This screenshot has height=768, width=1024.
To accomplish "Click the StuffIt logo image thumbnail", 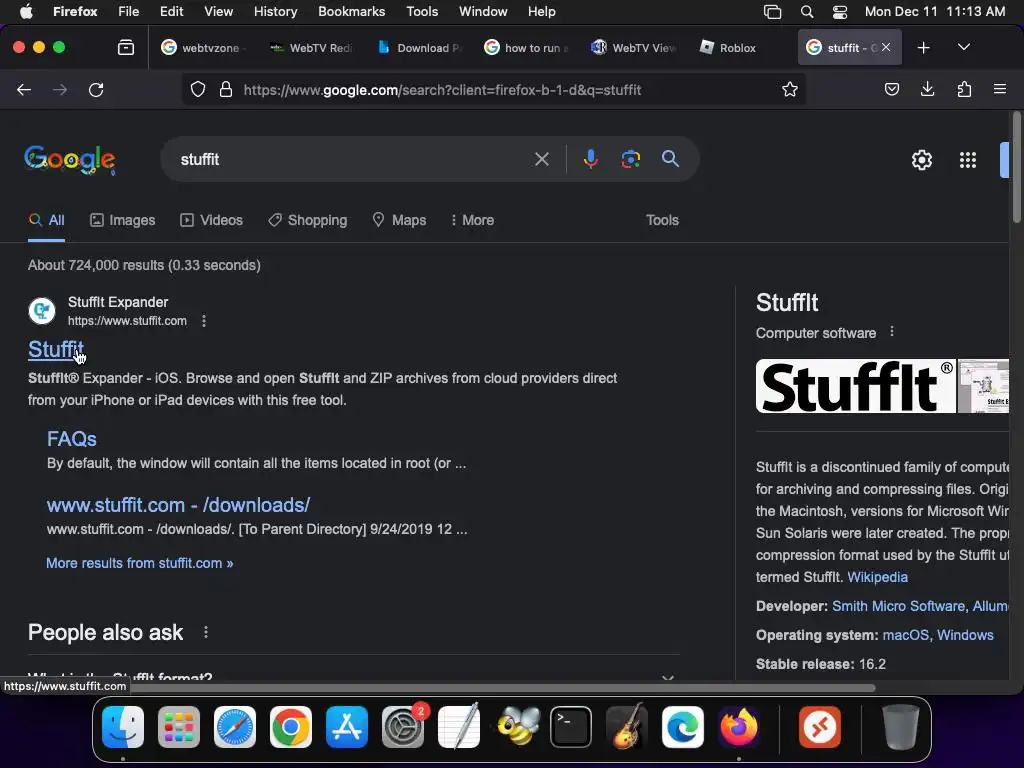I will (856, 386).
